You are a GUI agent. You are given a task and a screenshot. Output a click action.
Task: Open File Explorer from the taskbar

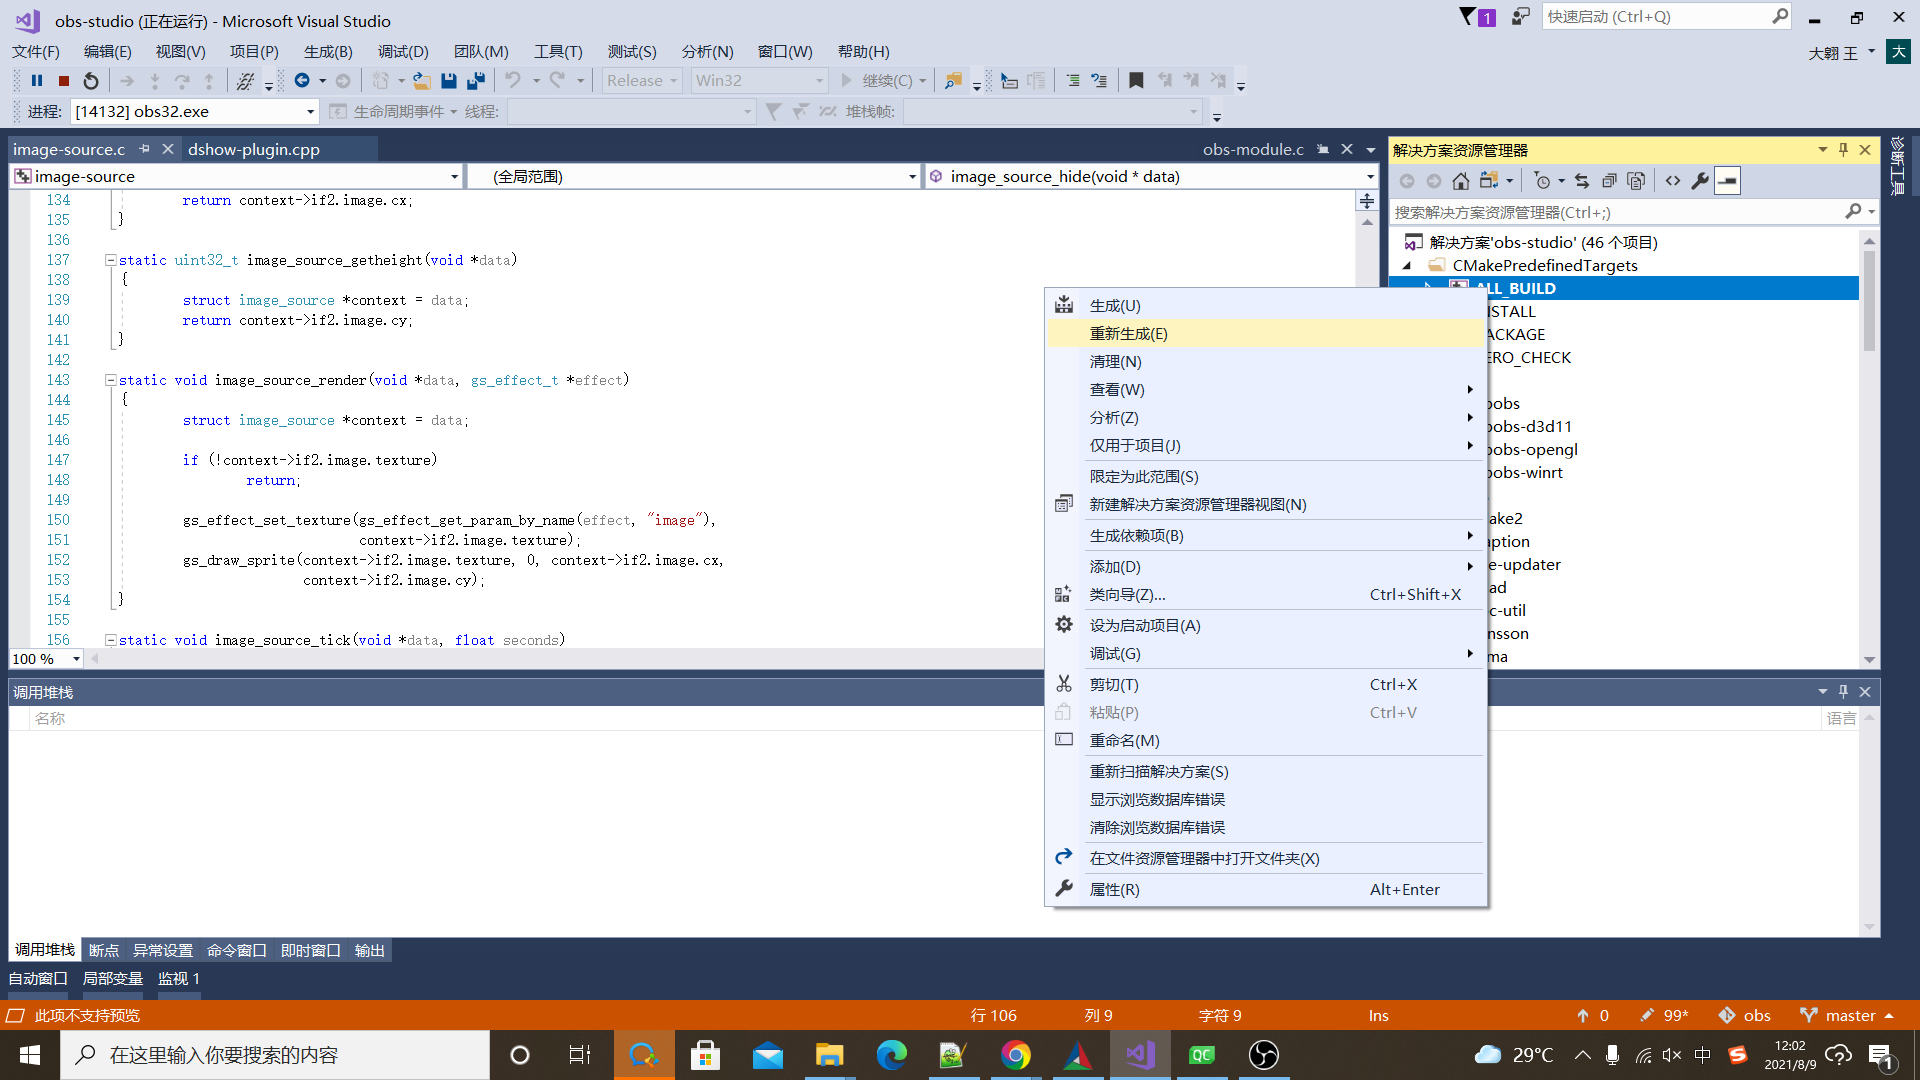pos(830,1055)
